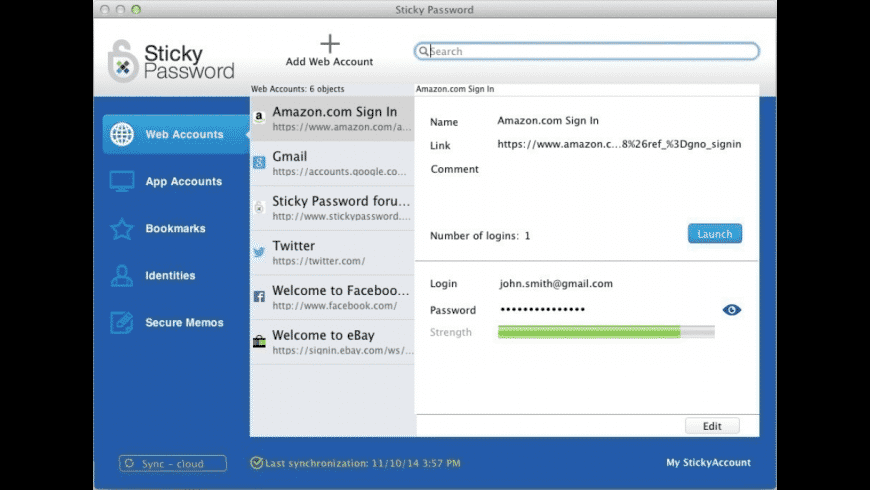
Task: Select the Welcome to eBay entry
Action: coord(332,342)
